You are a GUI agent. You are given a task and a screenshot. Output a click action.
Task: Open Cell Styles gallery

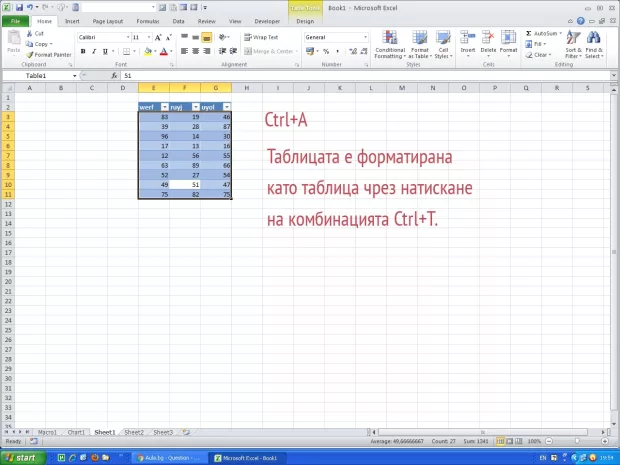pyautogui.click(x=443, y=44)
